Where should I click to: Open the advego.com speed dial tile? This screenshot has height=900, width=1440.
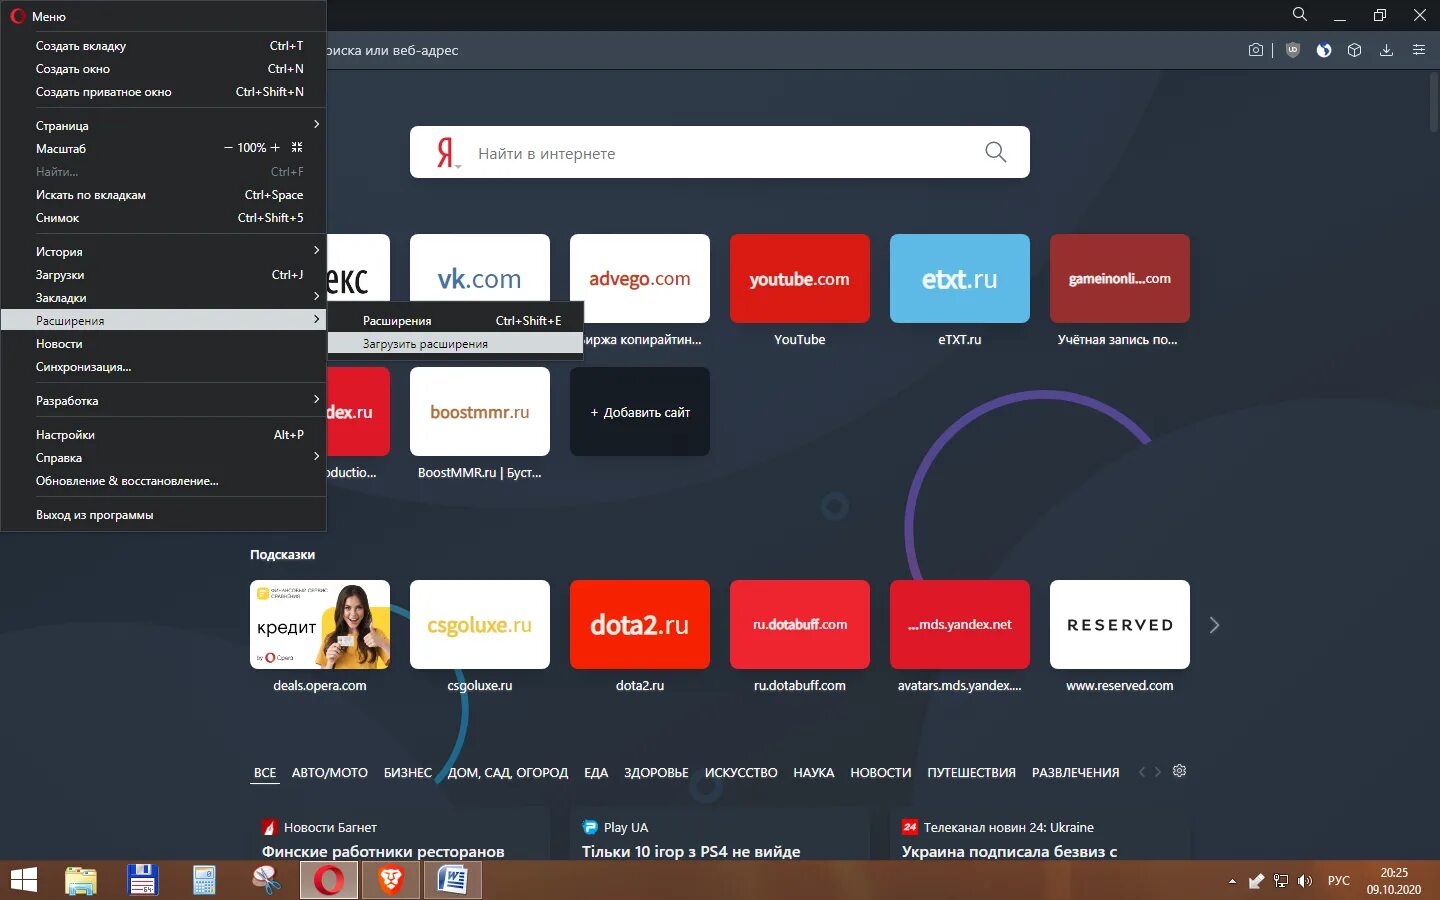click(640, 278)
